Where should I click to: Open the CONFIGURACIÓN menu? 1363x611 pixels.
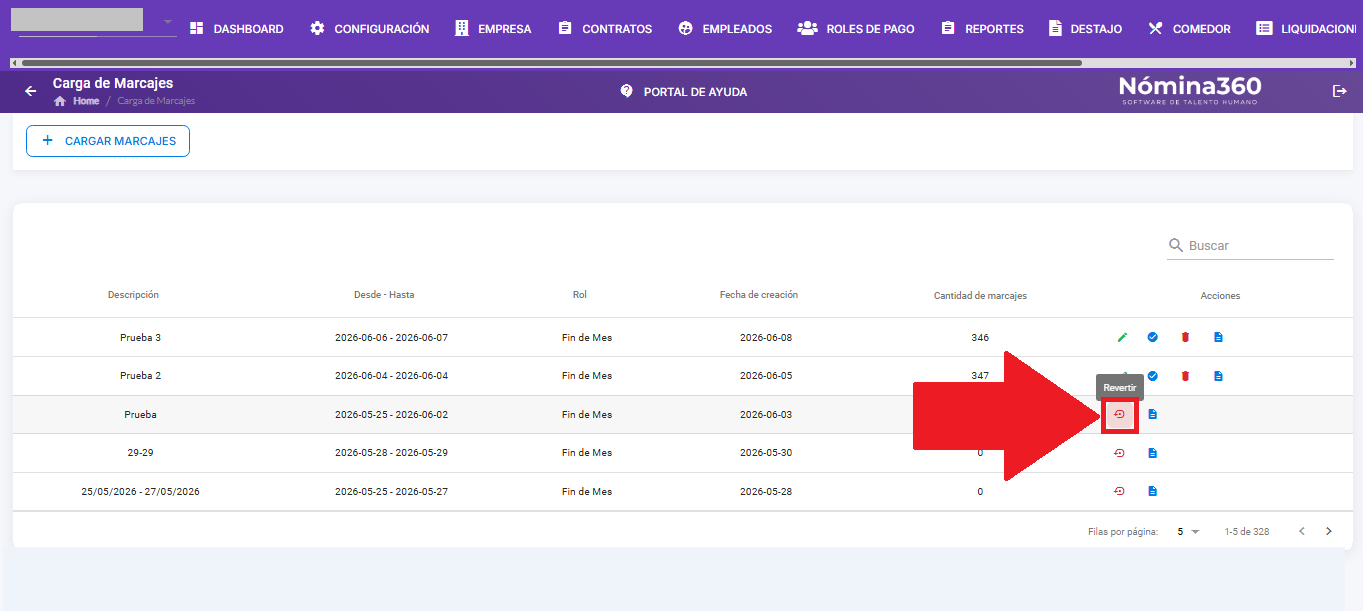click(370, 29)
